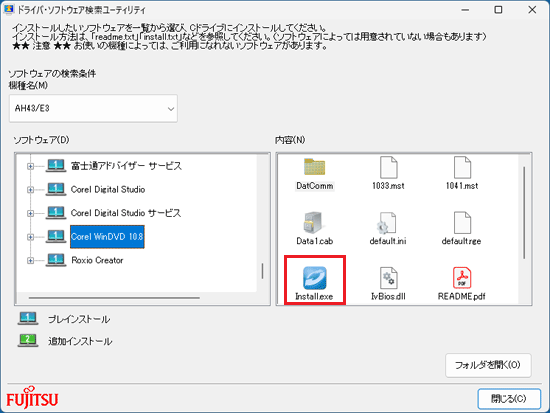Click the Install.exe installer icon

[x=315, y=278]
